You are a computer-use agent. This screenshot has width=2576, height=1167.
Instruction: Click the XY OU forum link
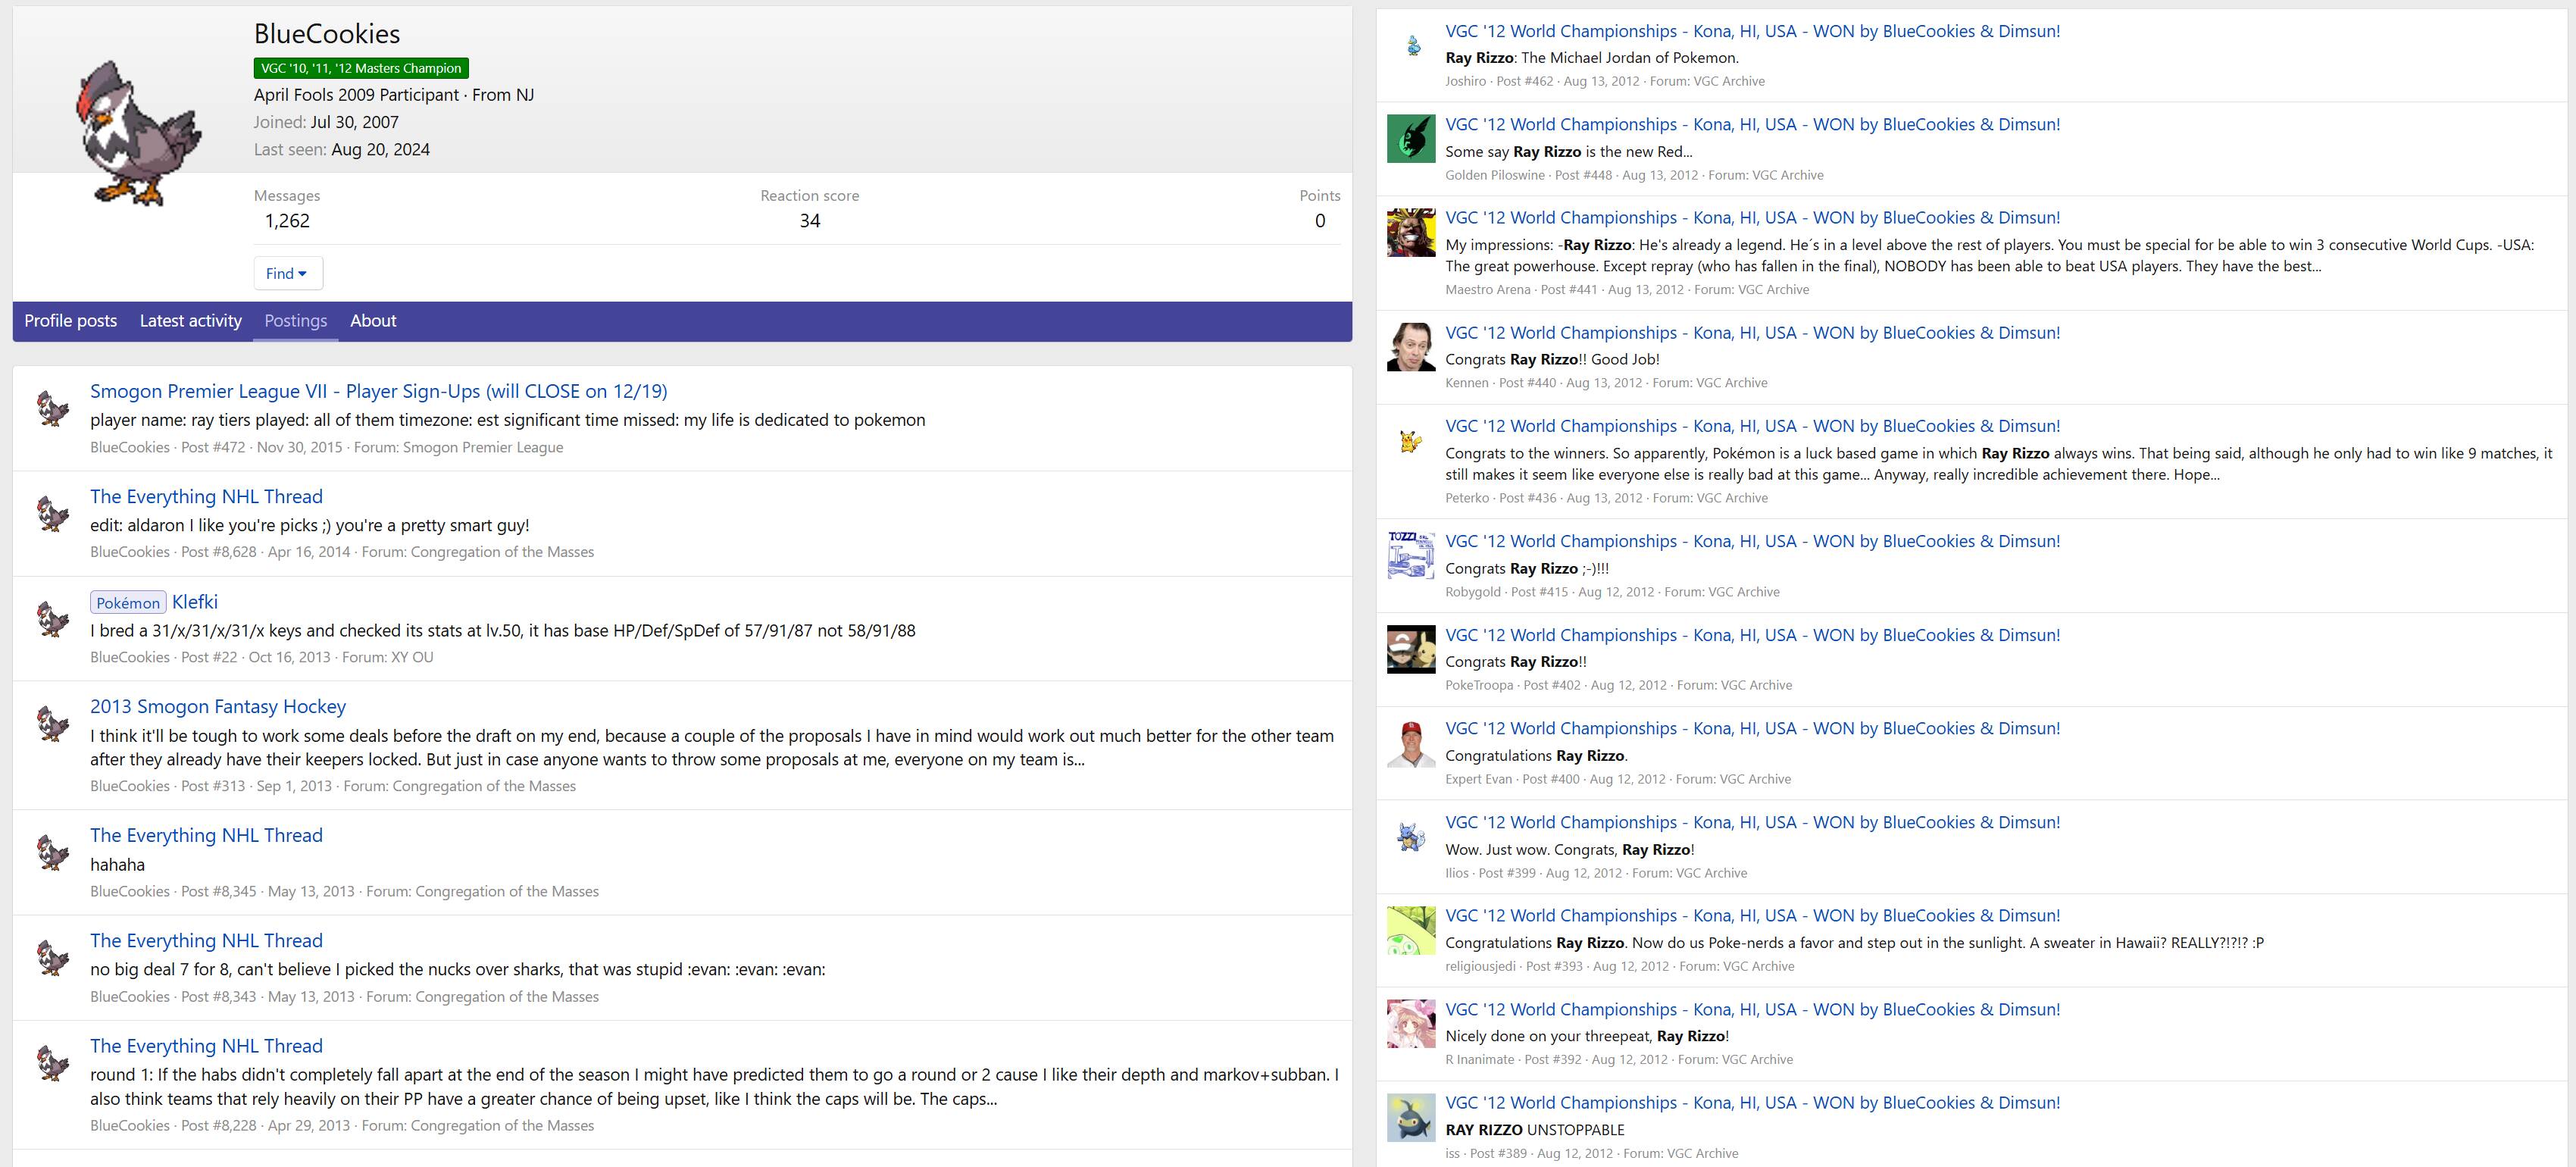click(x=411, y=657)
